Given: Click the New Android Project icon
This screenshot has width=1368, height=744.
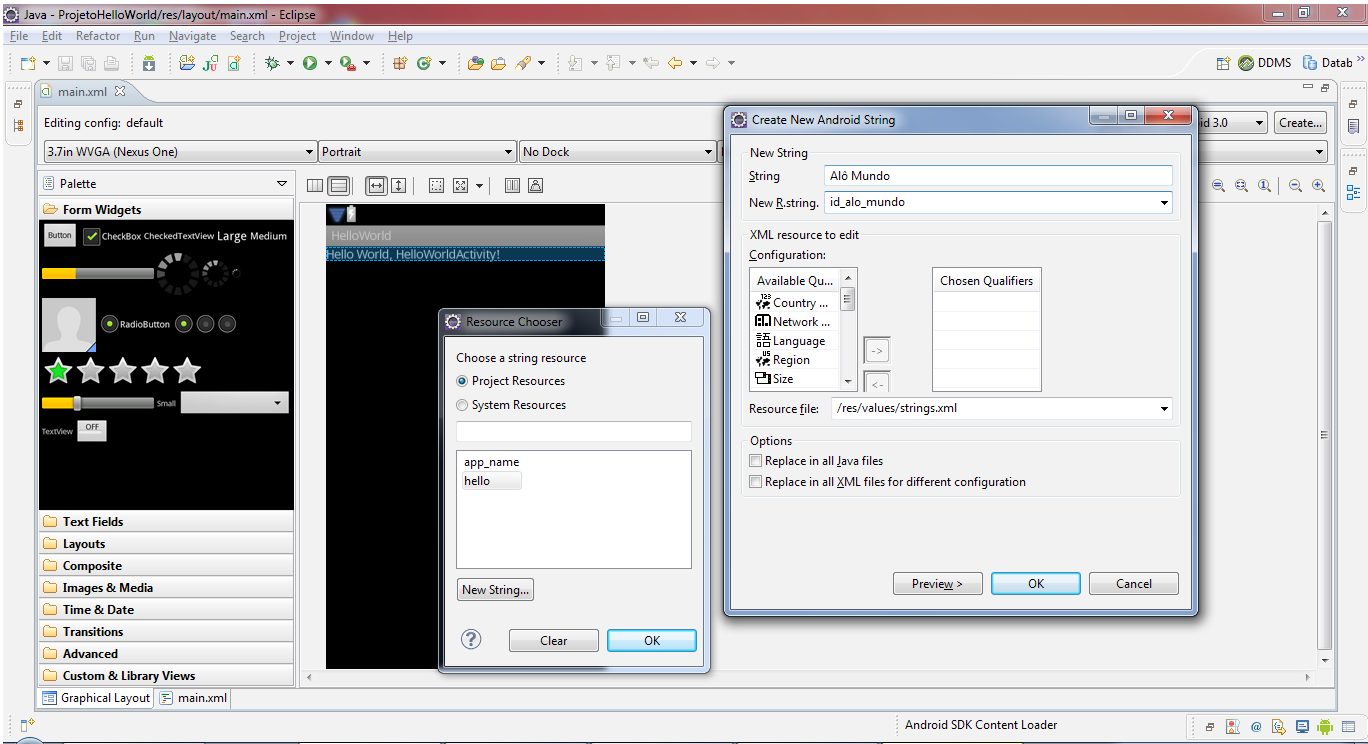Looking at the screenshot, I should click(x=187, y=63).
